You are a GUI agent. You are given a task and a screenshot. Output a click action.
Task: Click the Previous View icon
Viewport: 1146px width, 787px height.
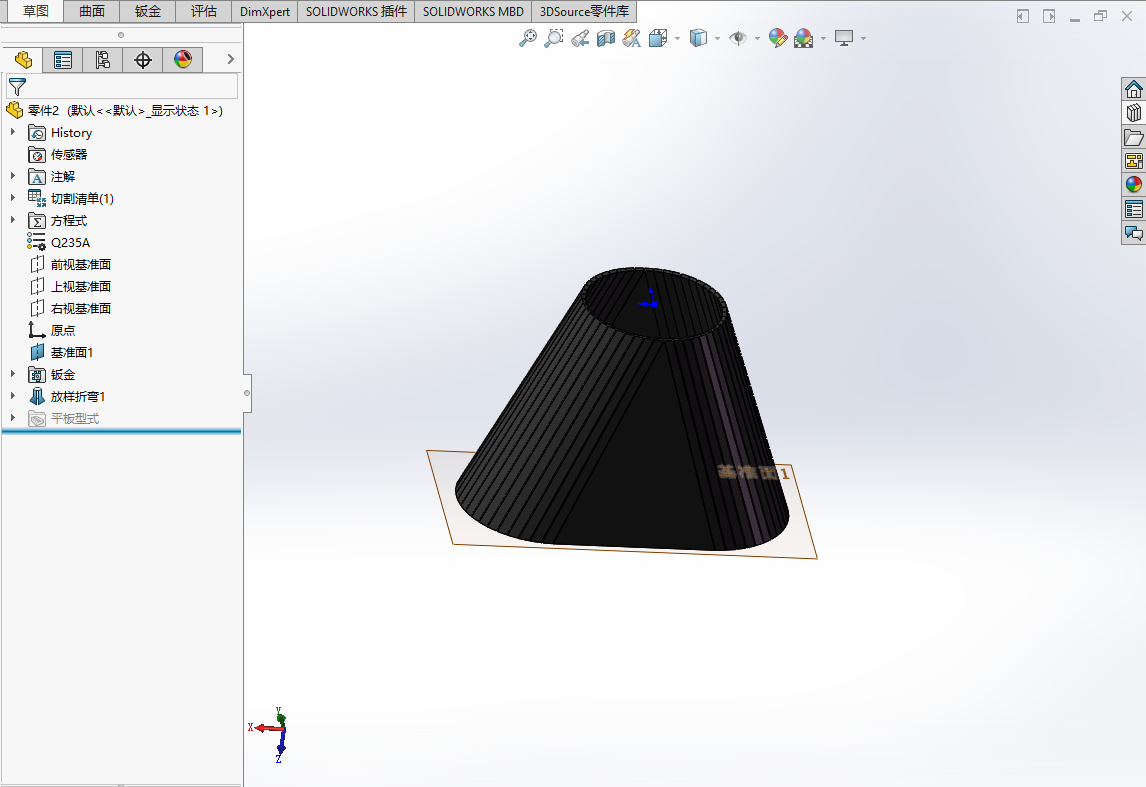point(580,38)
